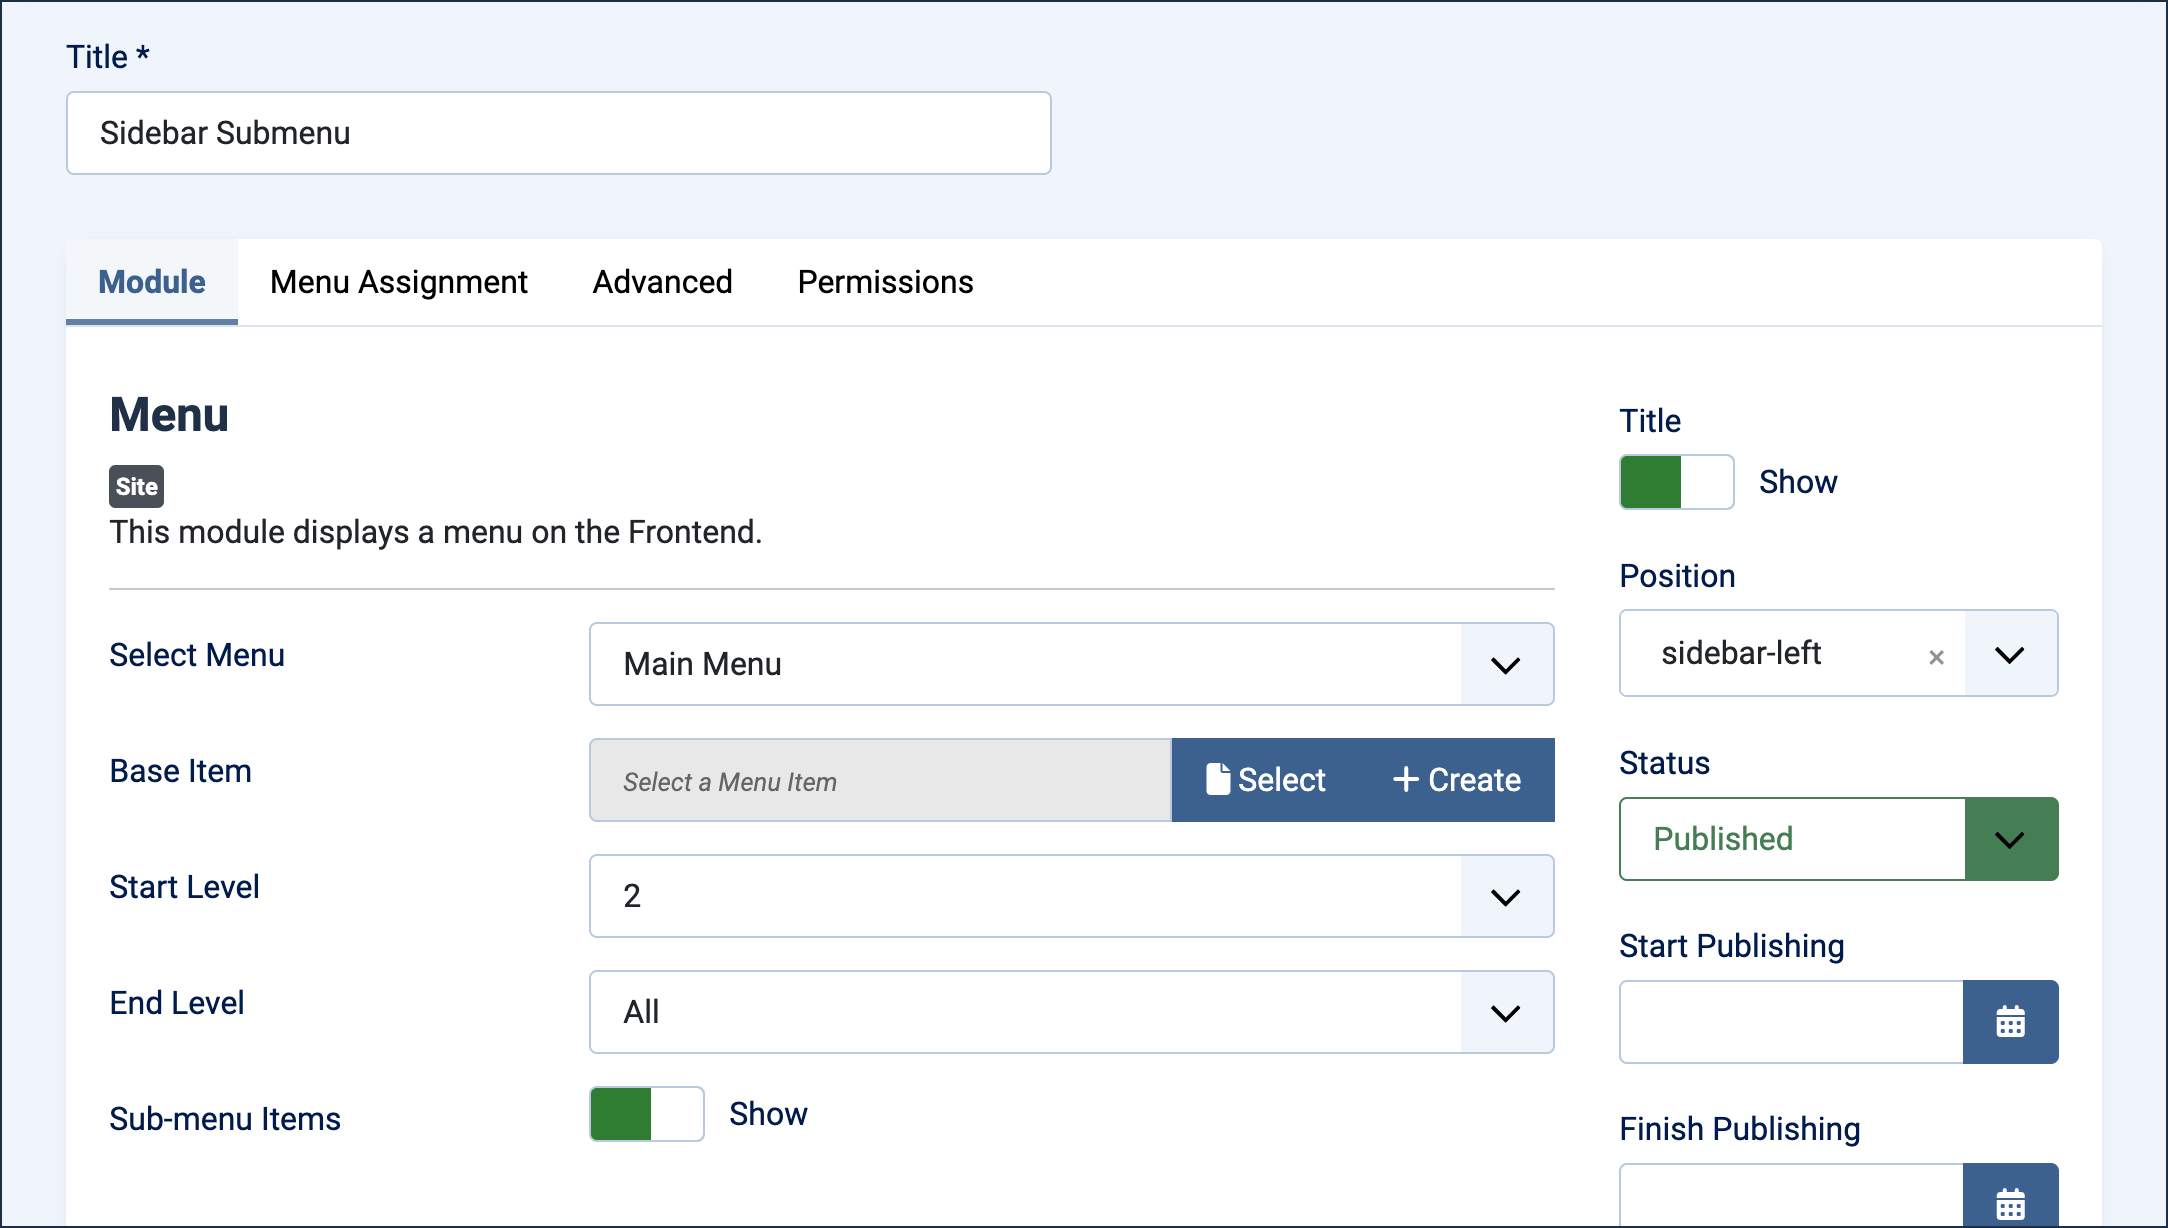Switch to the Module tab
The height and width of the screenshot is (1228, 2168).
point(152,282)
